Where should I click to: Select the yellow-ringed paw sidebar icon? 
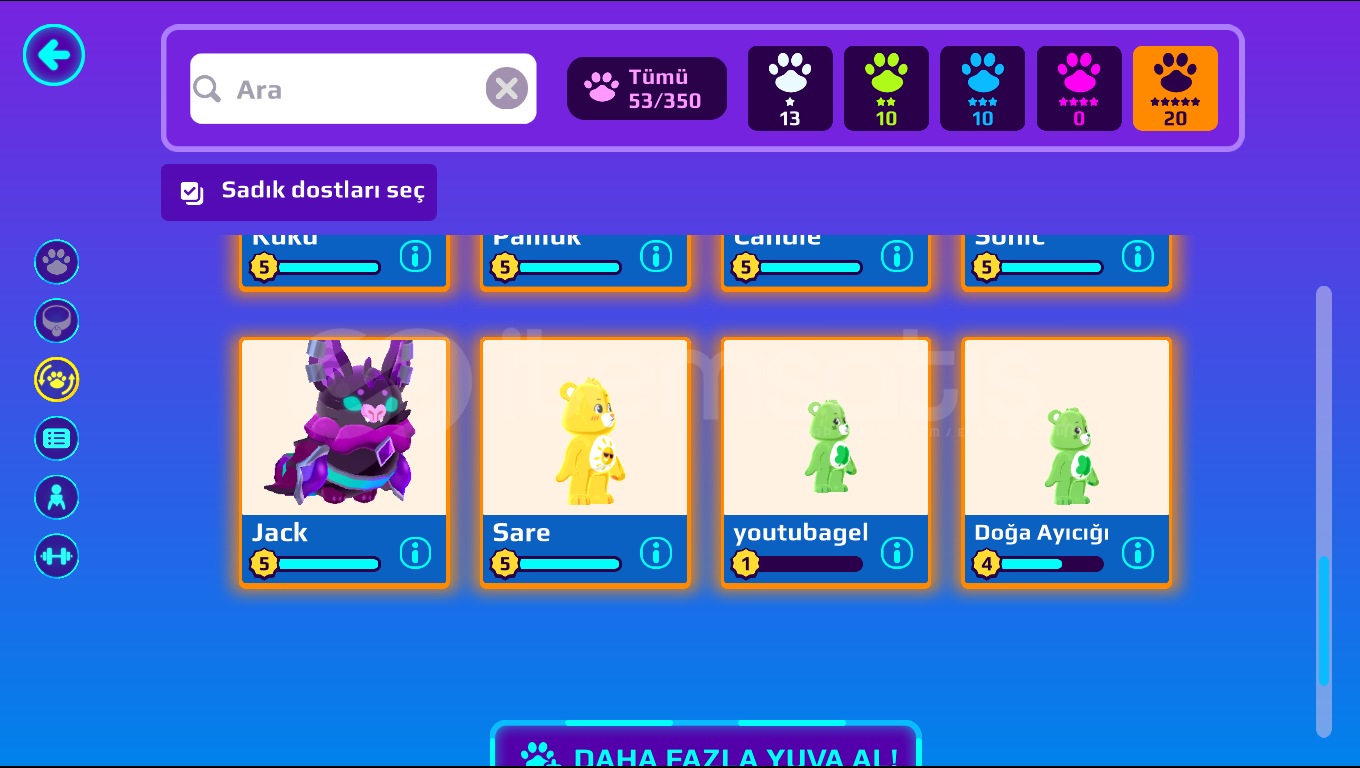click(57, 380)
